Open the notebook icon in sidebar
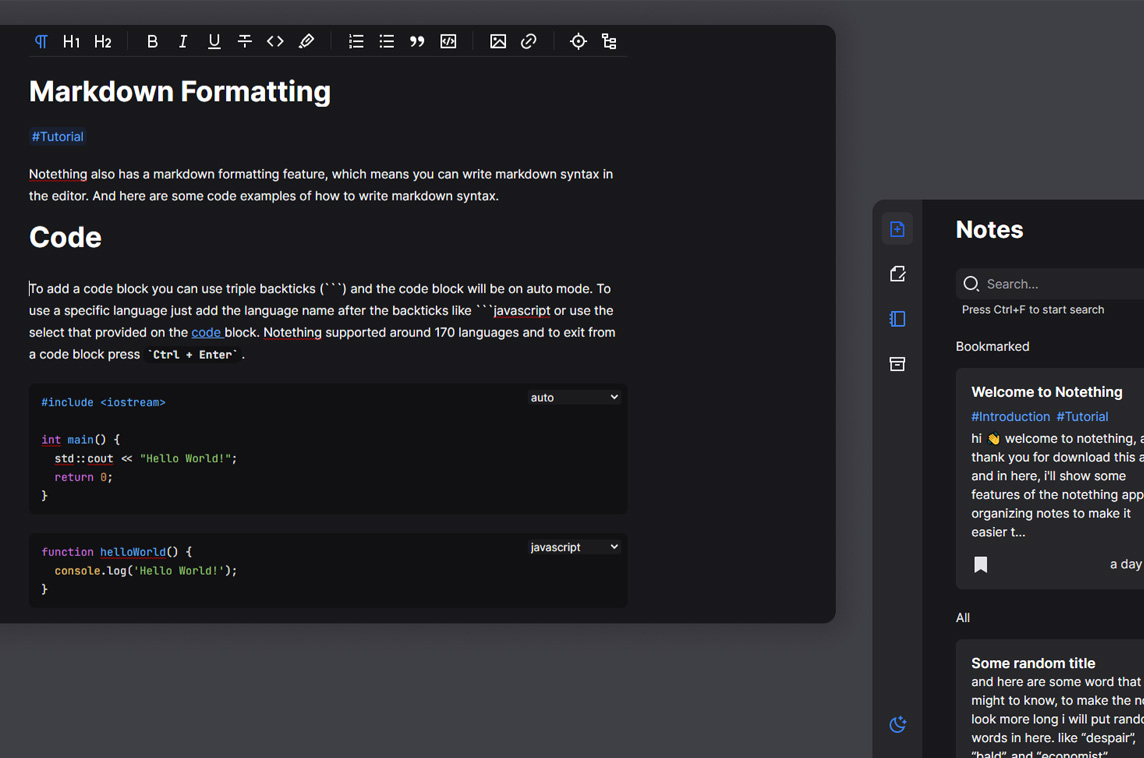The height and width of the screenshot is (758, 1144). click(897, 319)
